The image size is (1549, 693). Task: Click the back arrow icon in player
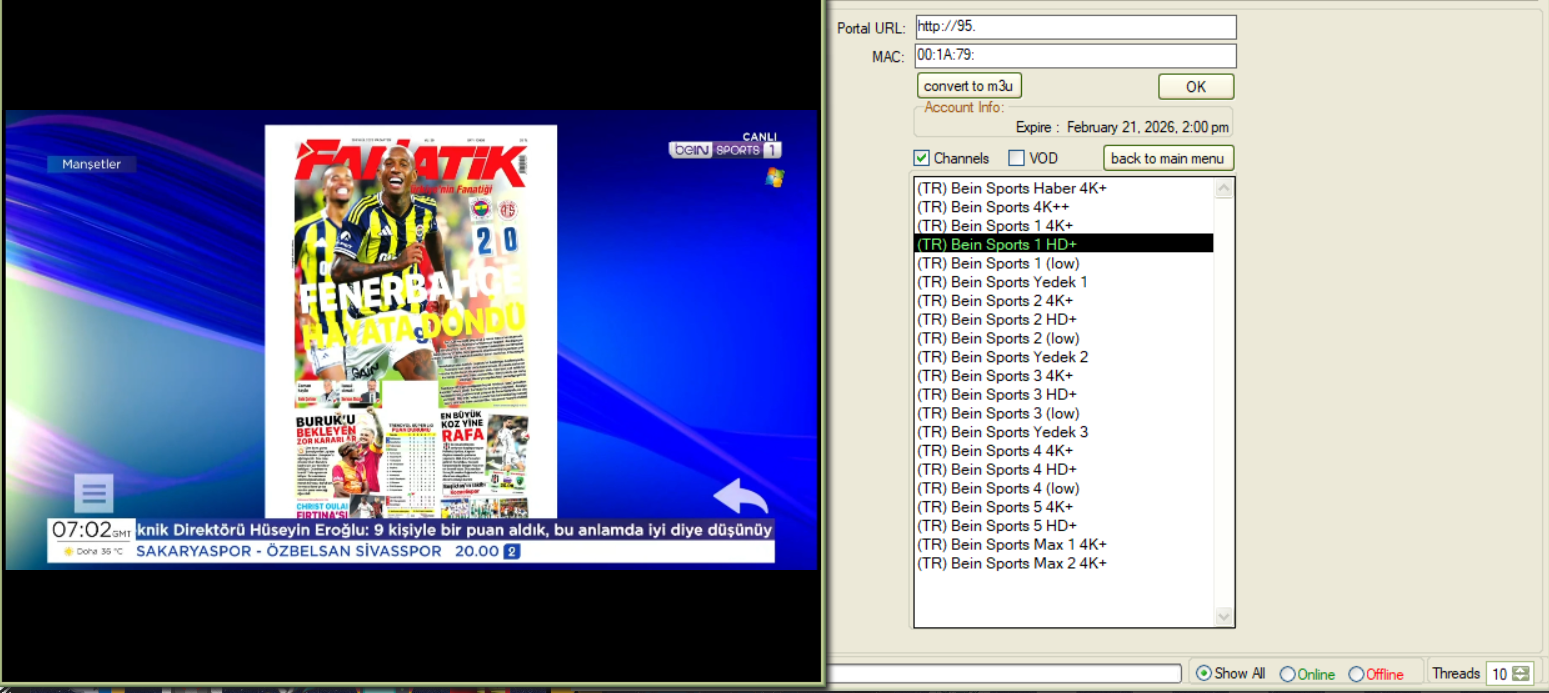coord(740,497)
